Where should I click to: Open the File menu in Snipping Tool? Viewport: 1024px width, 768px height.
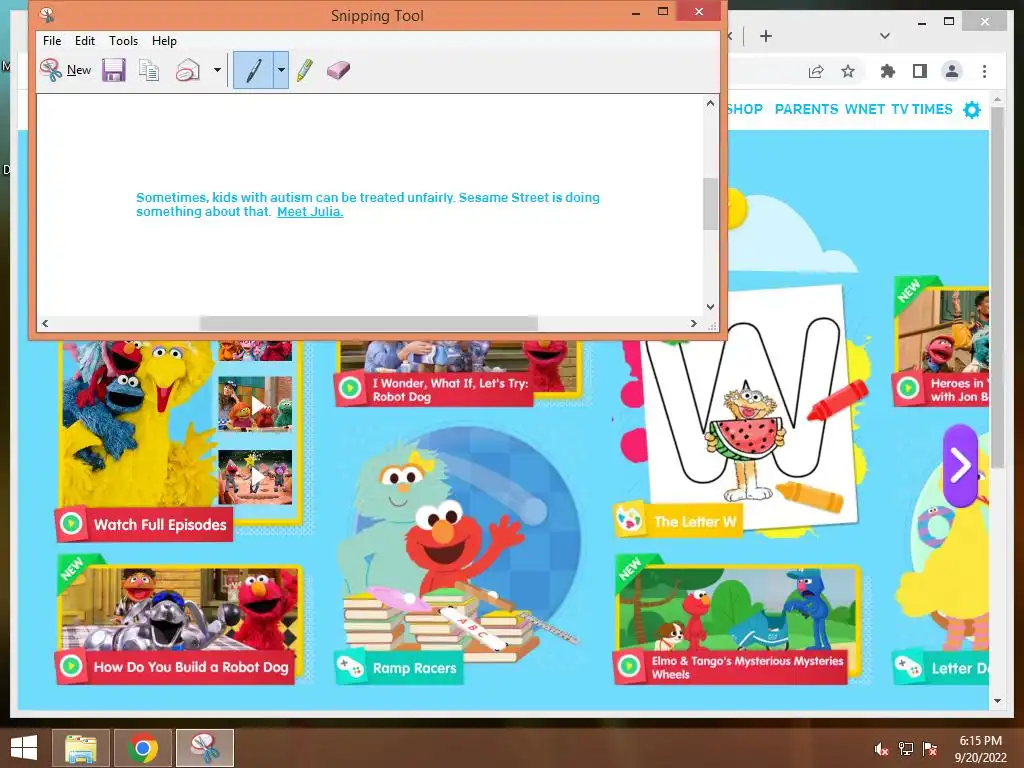(52, 40)
